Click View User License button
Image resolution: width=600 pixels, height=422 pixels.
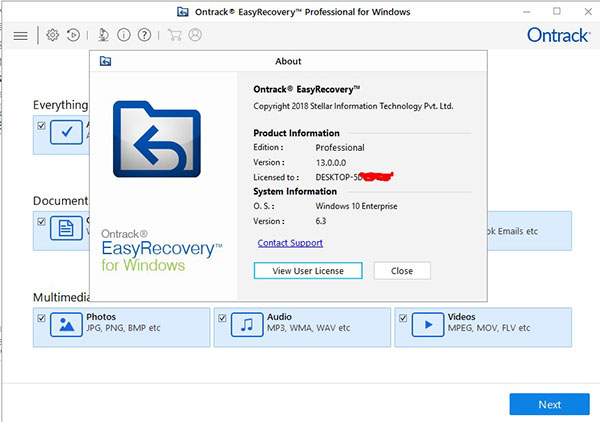pyautogui.click(x=308, y=271)
